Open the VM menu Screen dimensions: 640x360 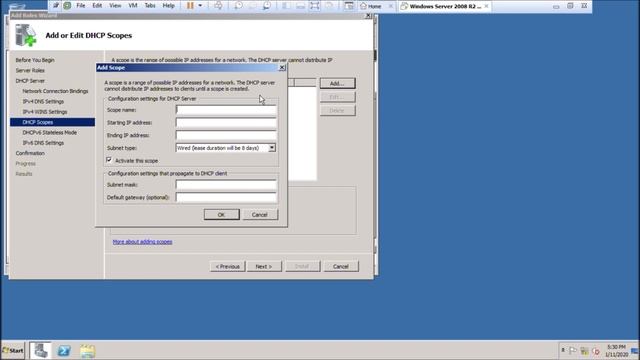click(x=133, y=6)
